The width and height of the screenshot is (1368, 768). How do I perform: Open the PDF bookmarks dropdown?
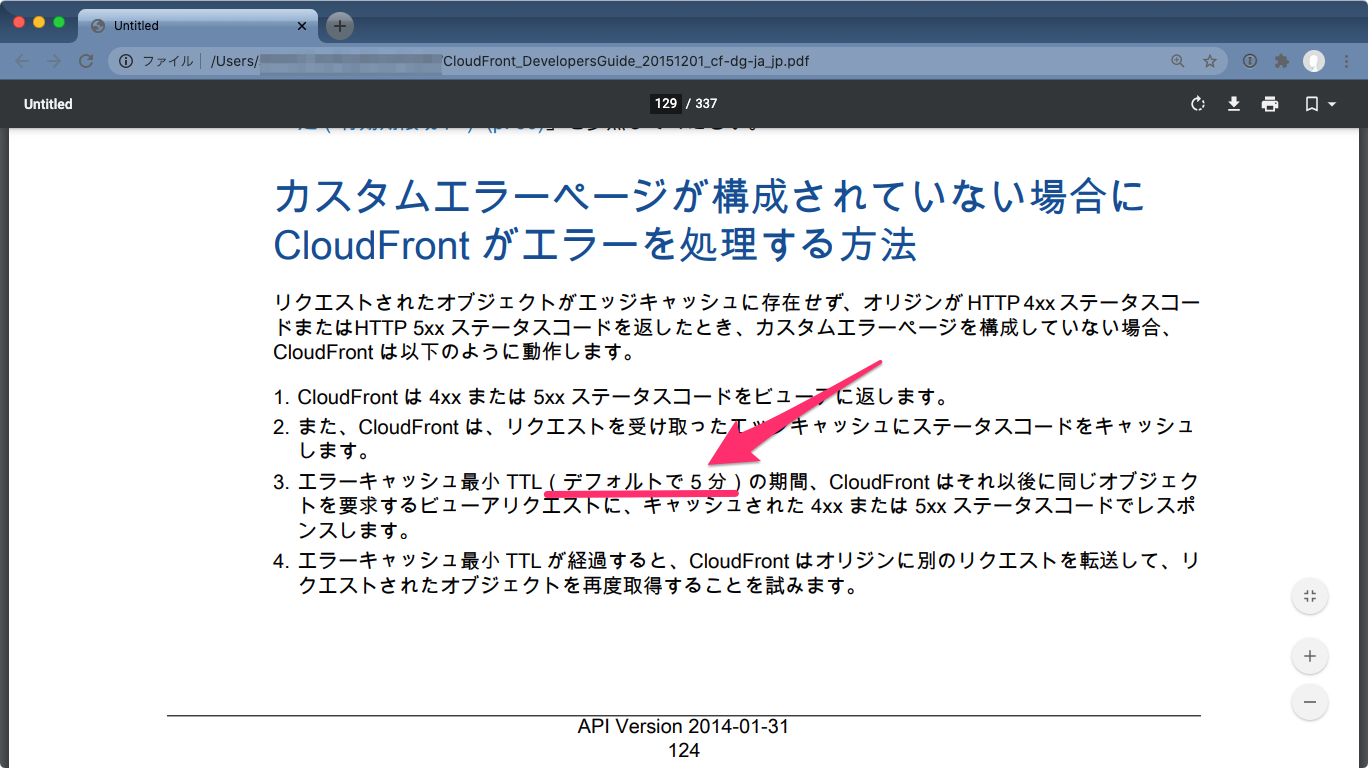1320,104
